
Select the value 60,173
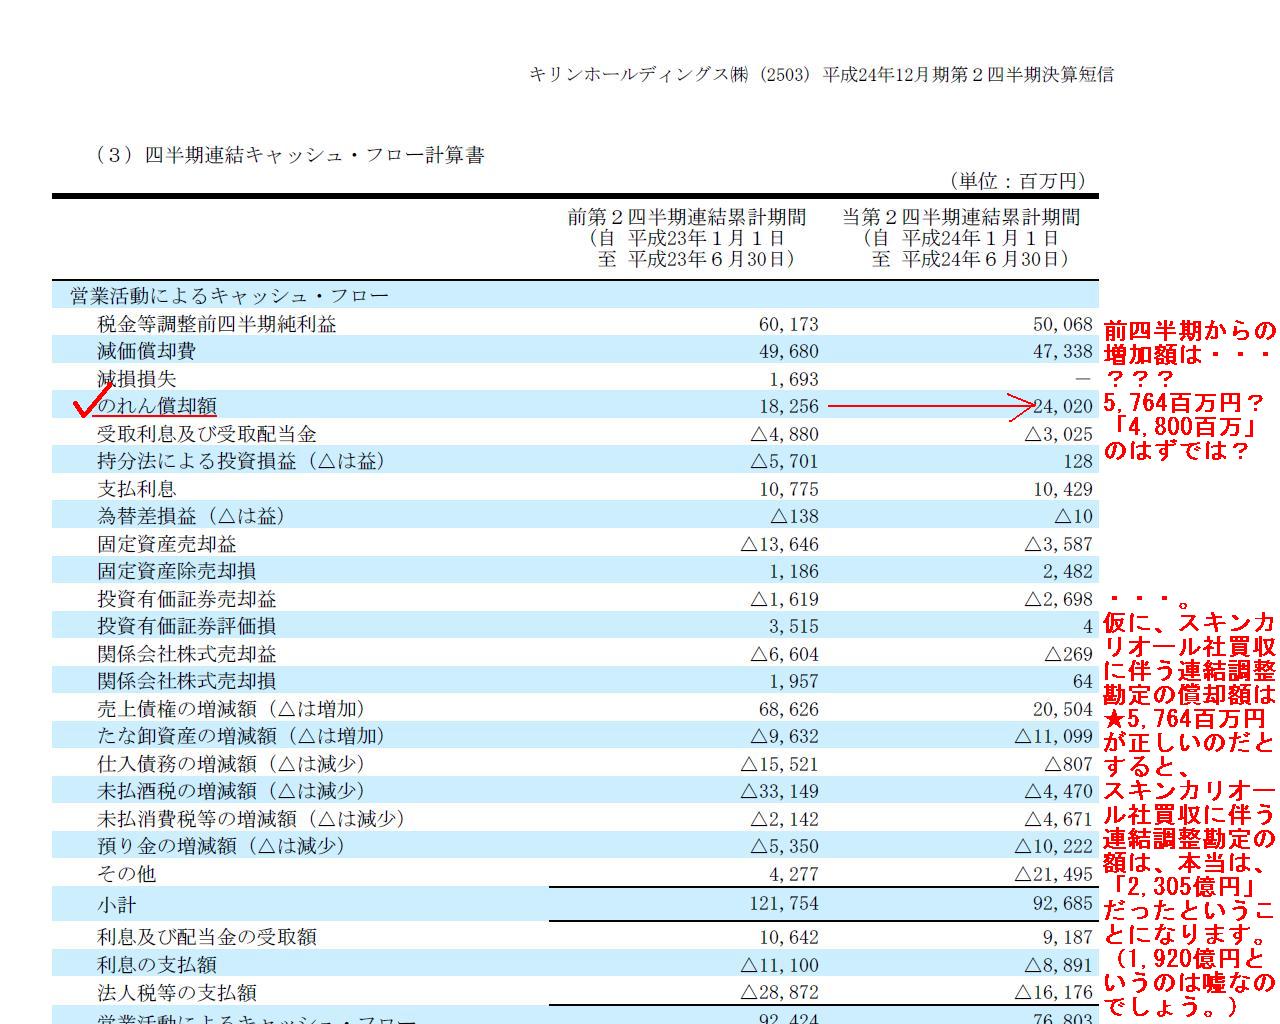[x=789, y=324]
